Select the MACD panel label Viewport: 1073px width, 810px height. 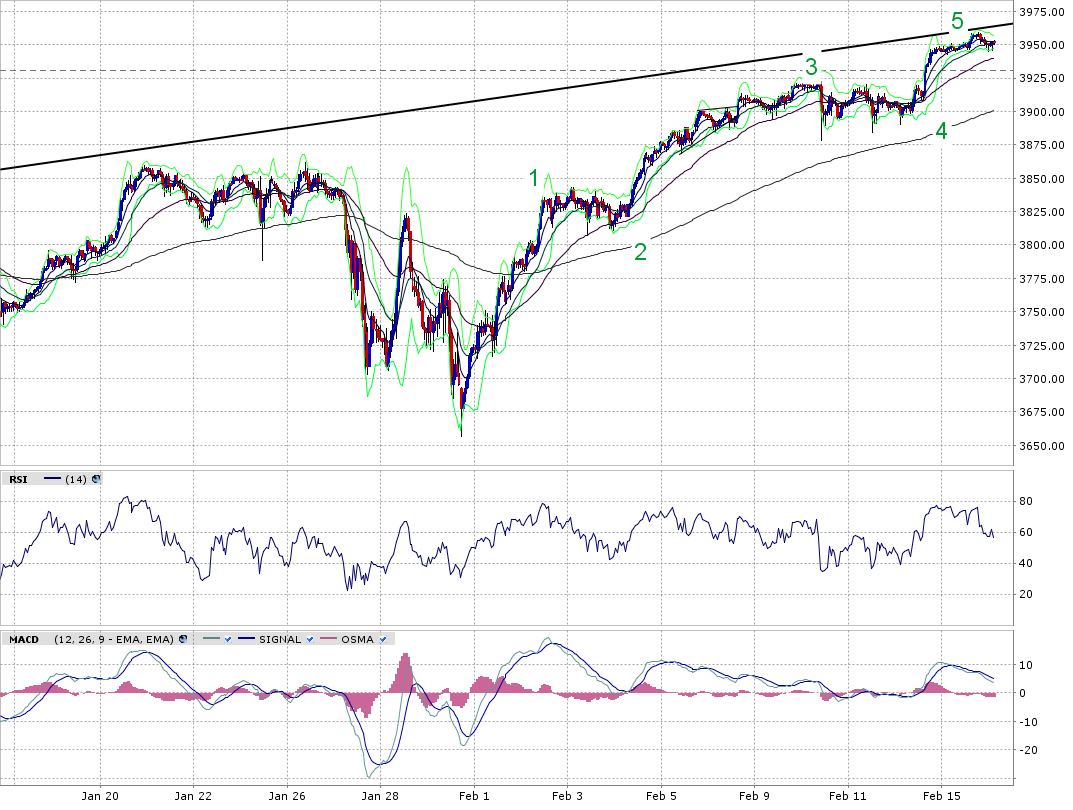[x=24, y=640]
